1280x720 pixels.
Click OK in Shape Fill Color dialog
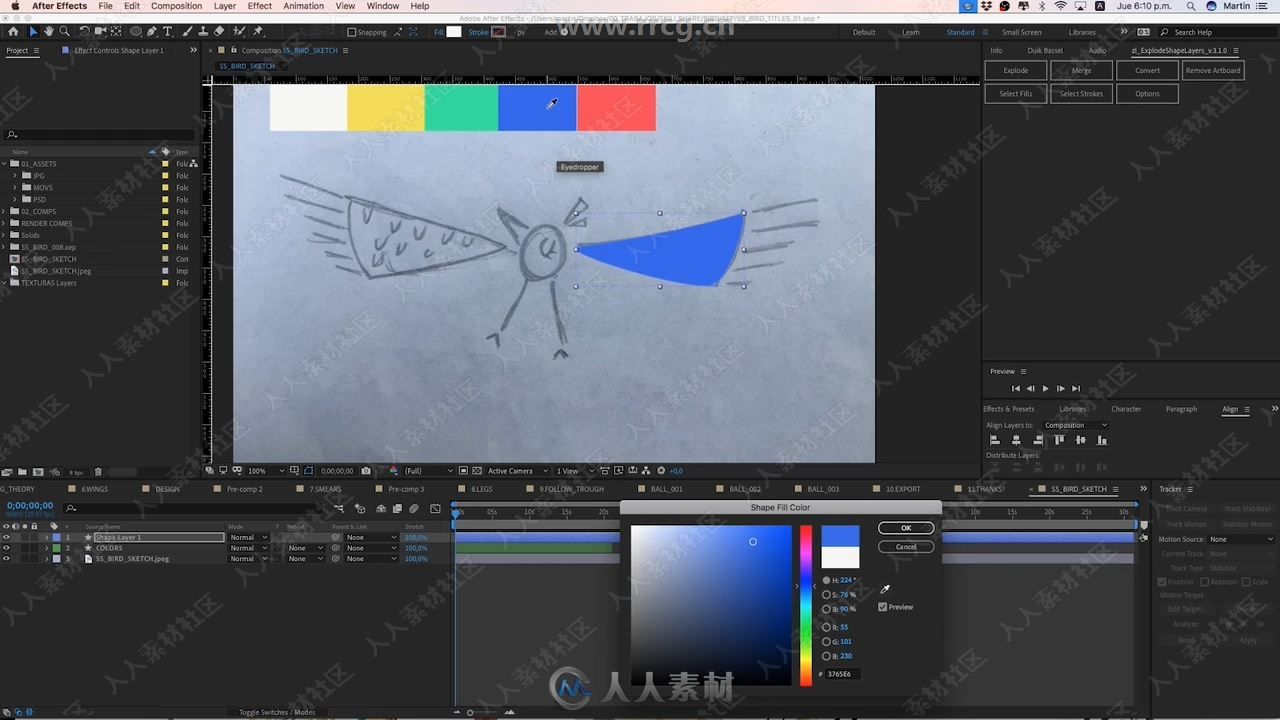click(x=906, y=528)
